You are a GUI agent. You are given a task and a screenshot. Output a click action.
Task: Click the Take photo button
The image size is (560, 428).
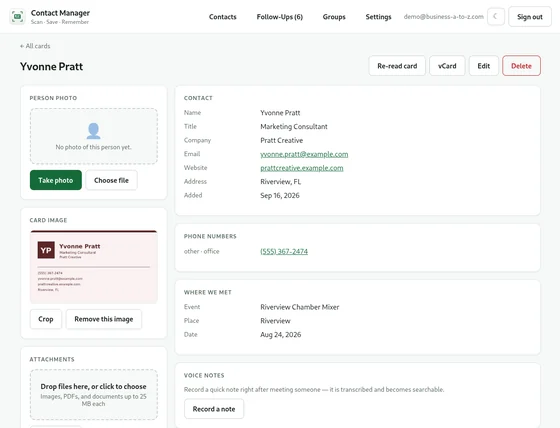click(x=56, y=180)
